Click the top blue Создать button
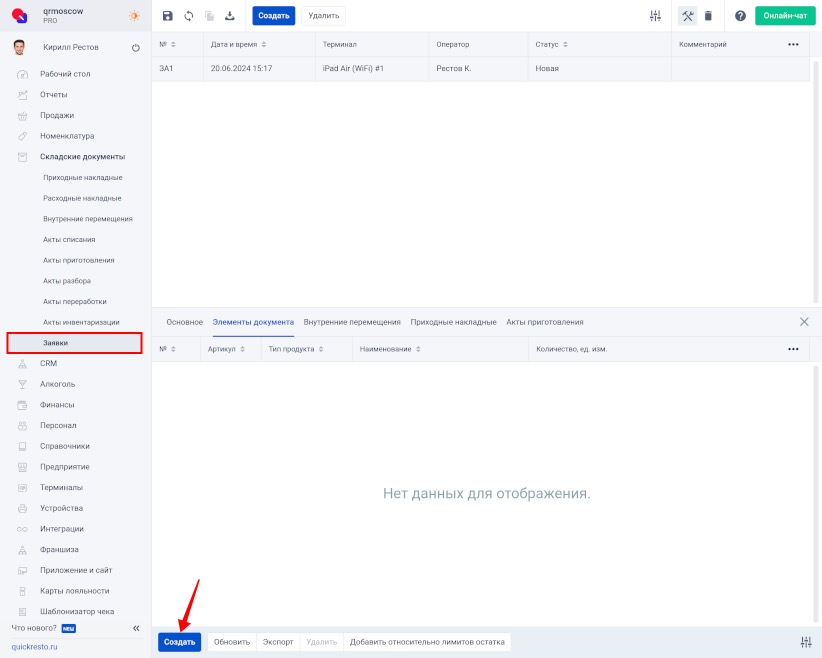The height and width of the screenshot is (658, 822). 274,16
